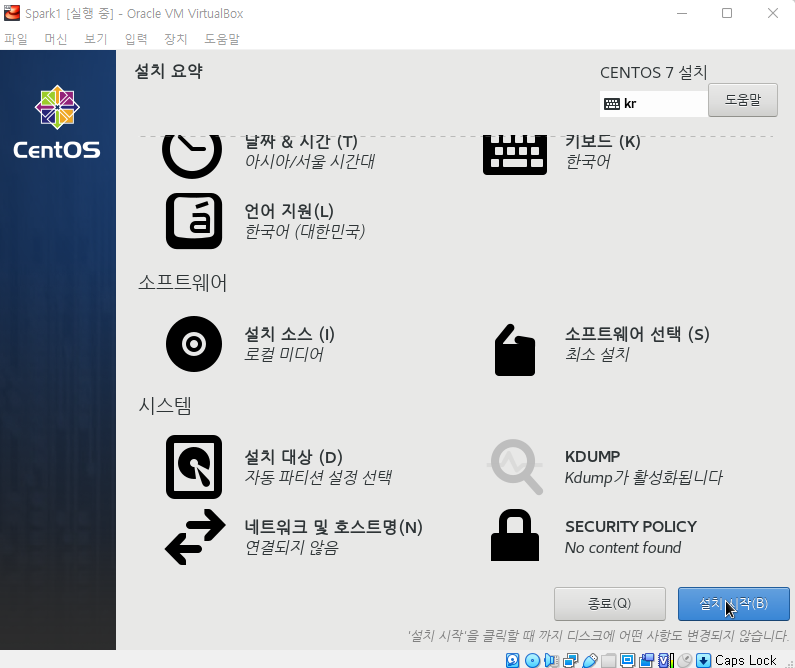
Task: Click the Caps Lock host key text
Action: click(x=745, y=660)
